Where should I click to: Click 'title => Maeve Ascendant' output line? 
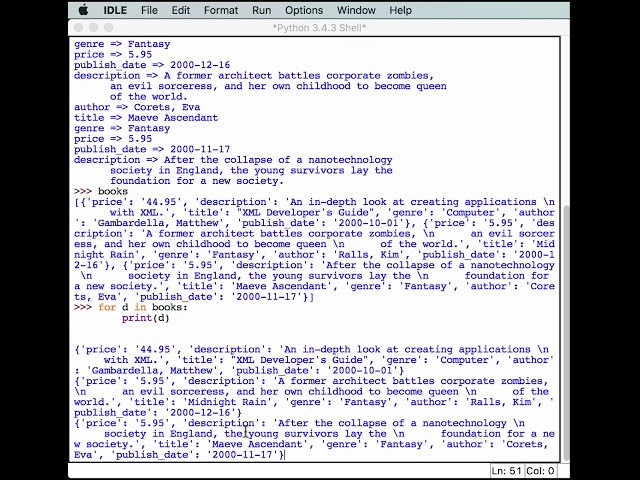146,118
